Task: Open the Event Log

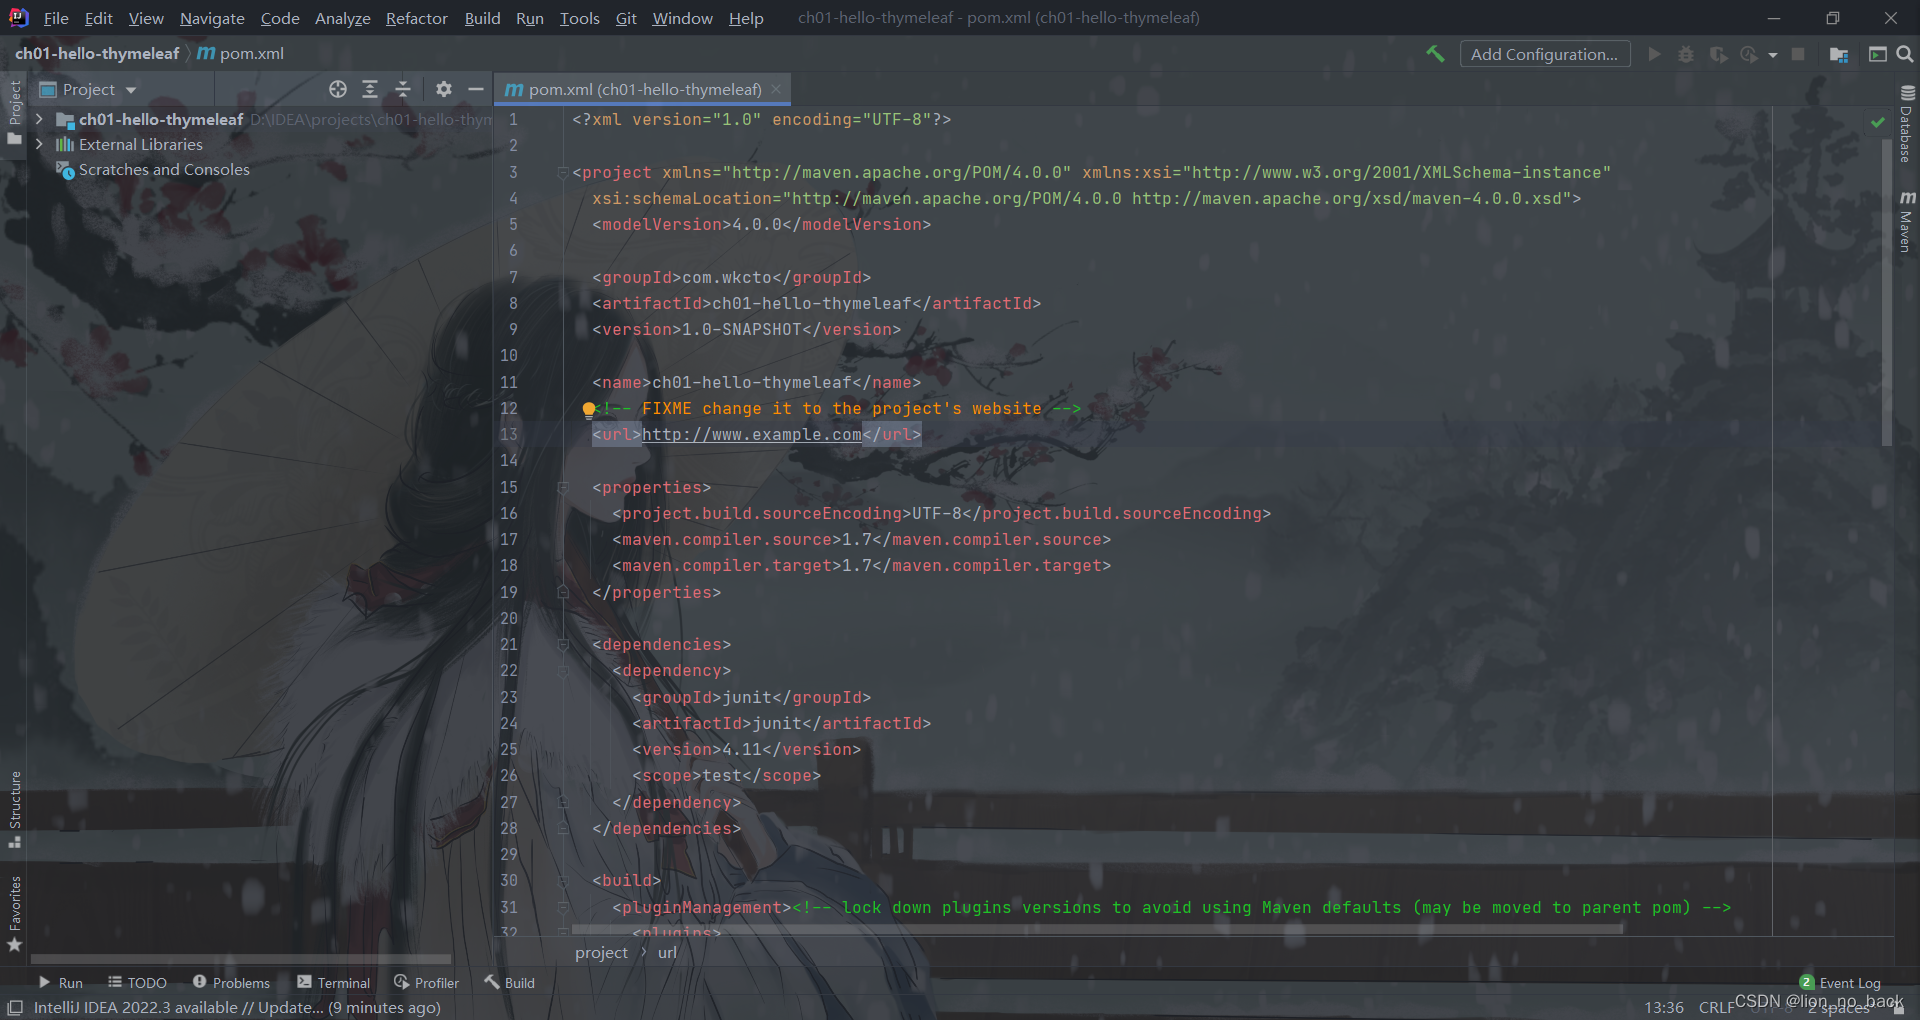Action: point(1840,983)
